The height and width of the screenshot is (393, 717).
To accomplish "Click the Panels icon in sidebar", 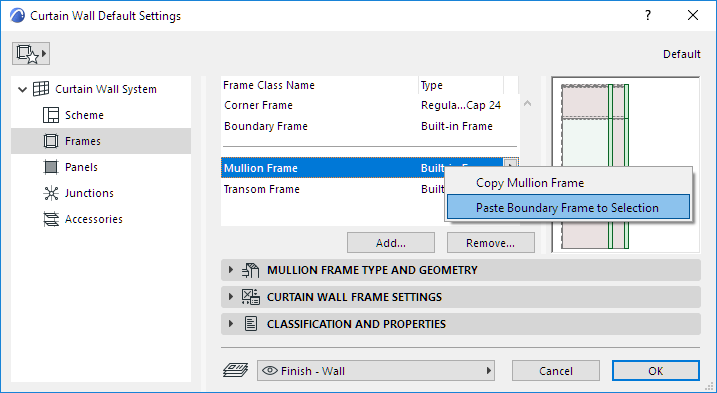I will point(51,167).
